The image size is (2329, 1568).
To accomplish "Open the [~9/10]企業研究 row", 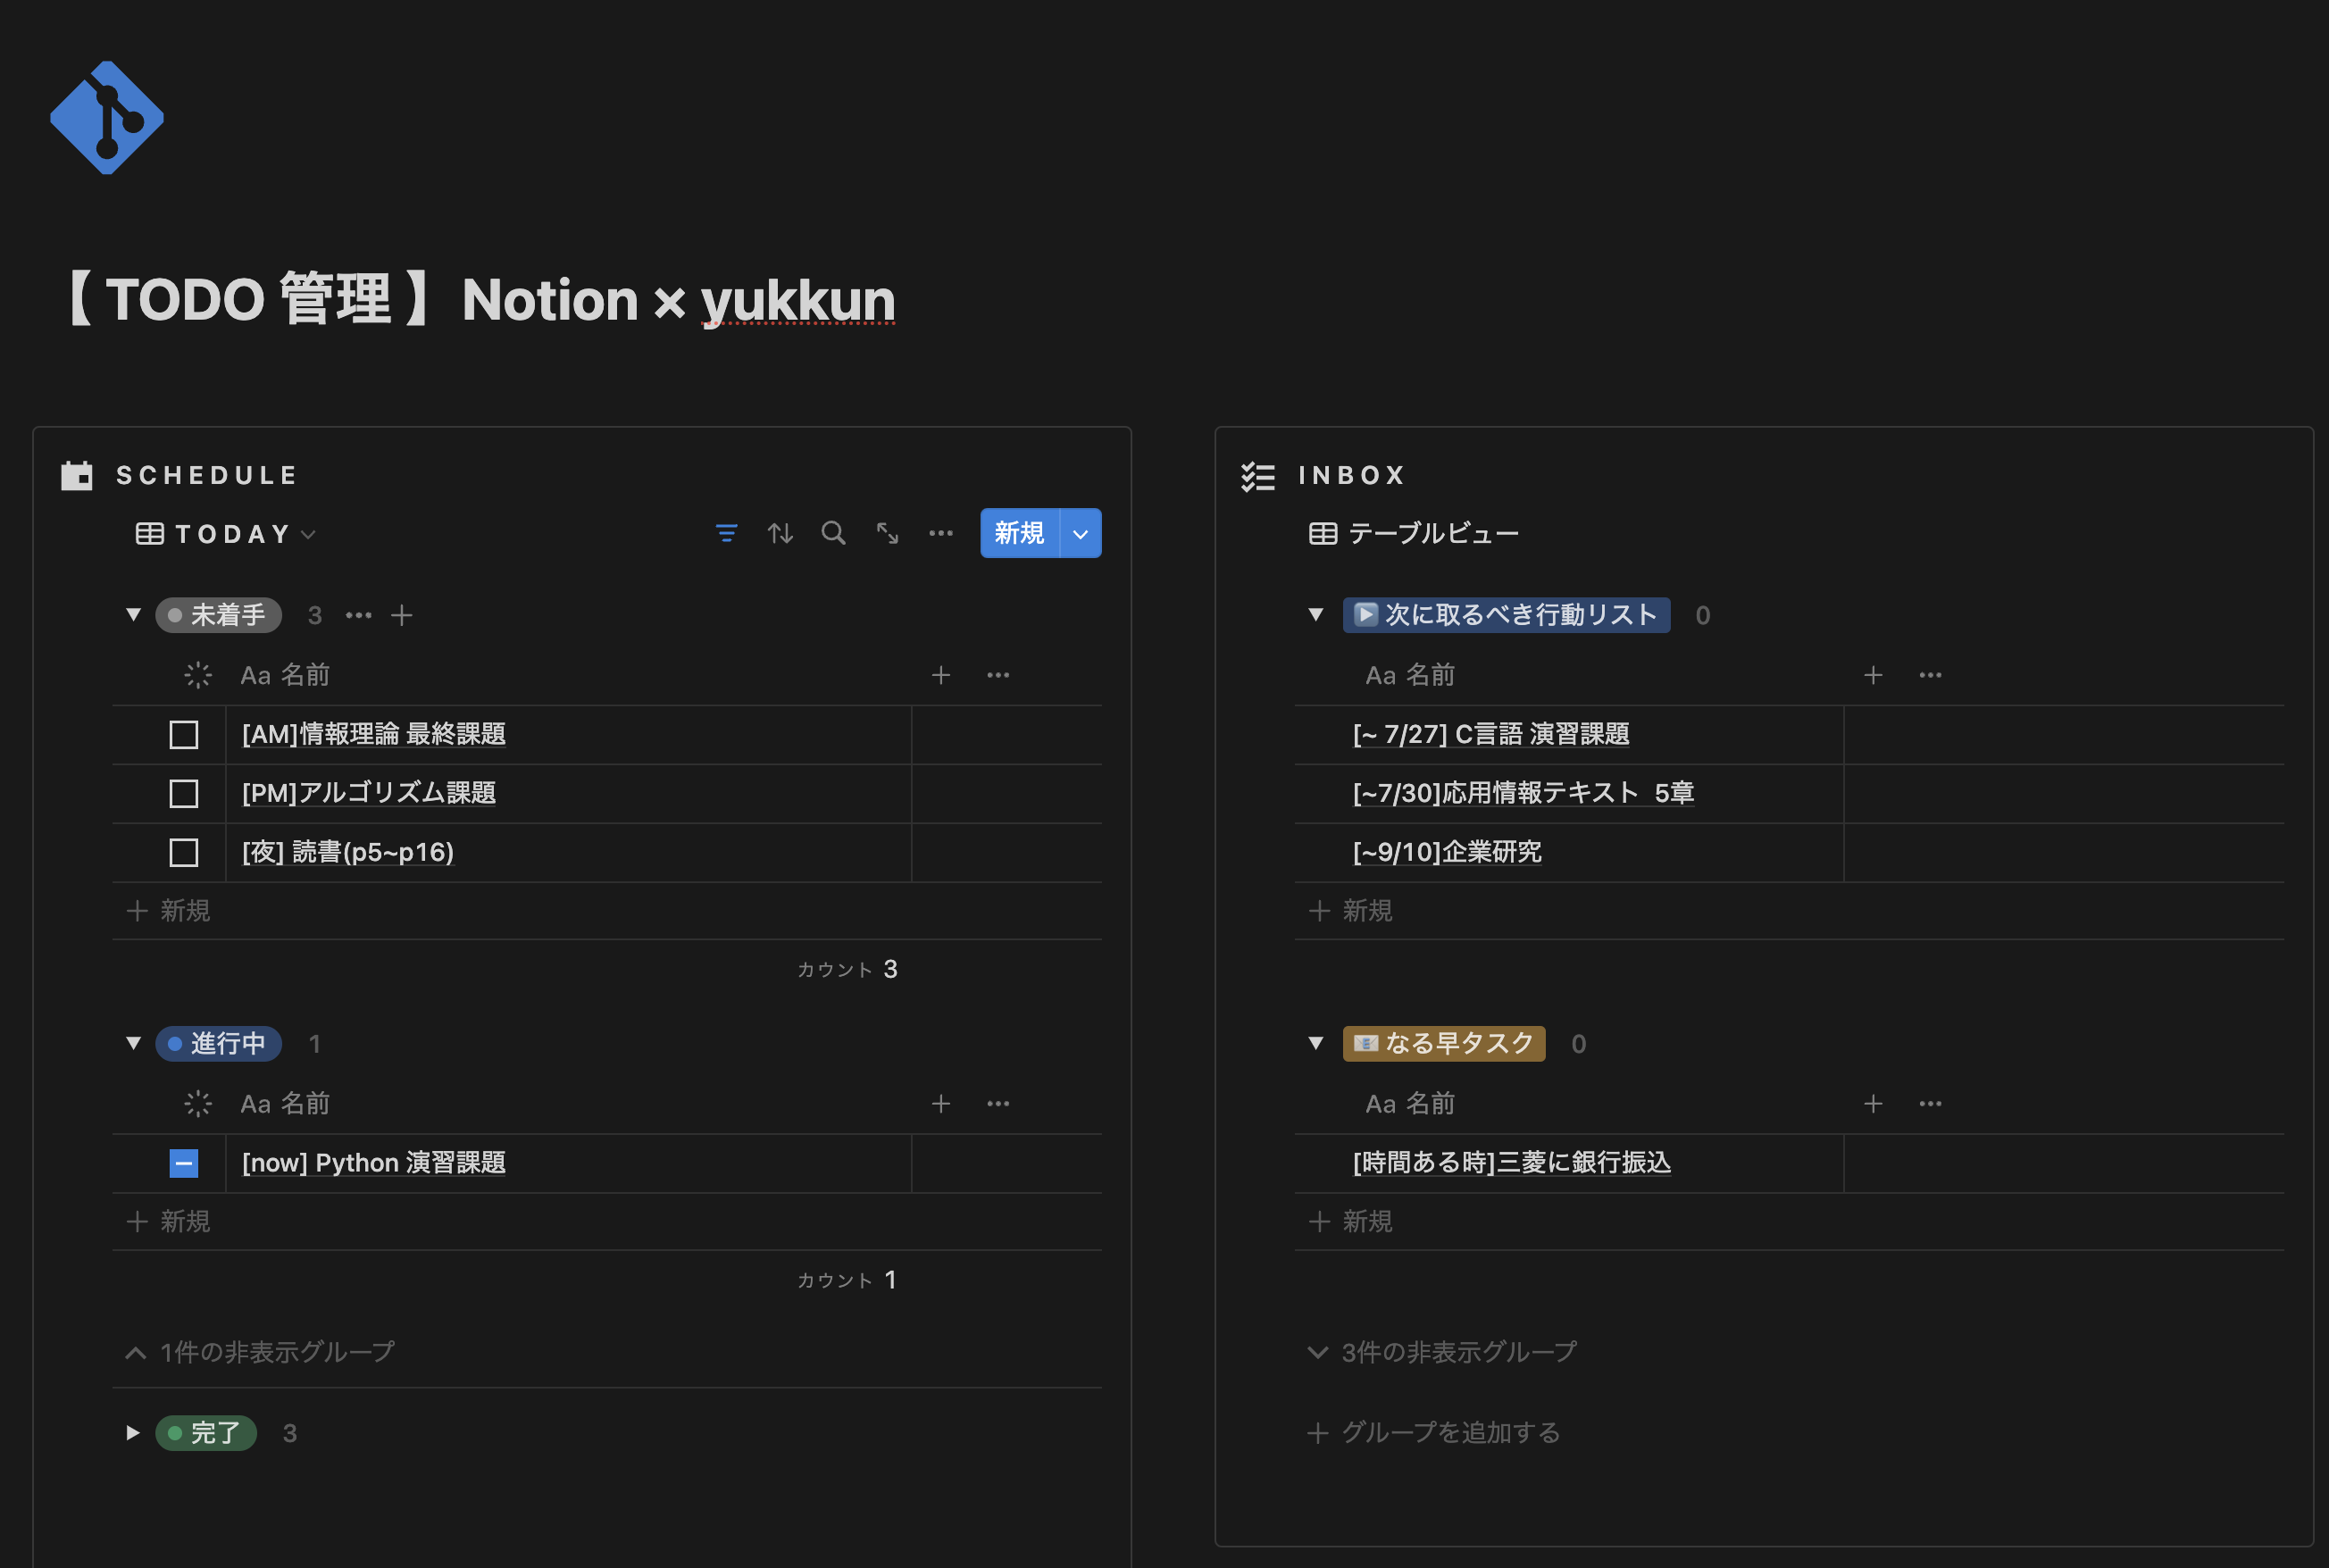I will pos(1446,853).
